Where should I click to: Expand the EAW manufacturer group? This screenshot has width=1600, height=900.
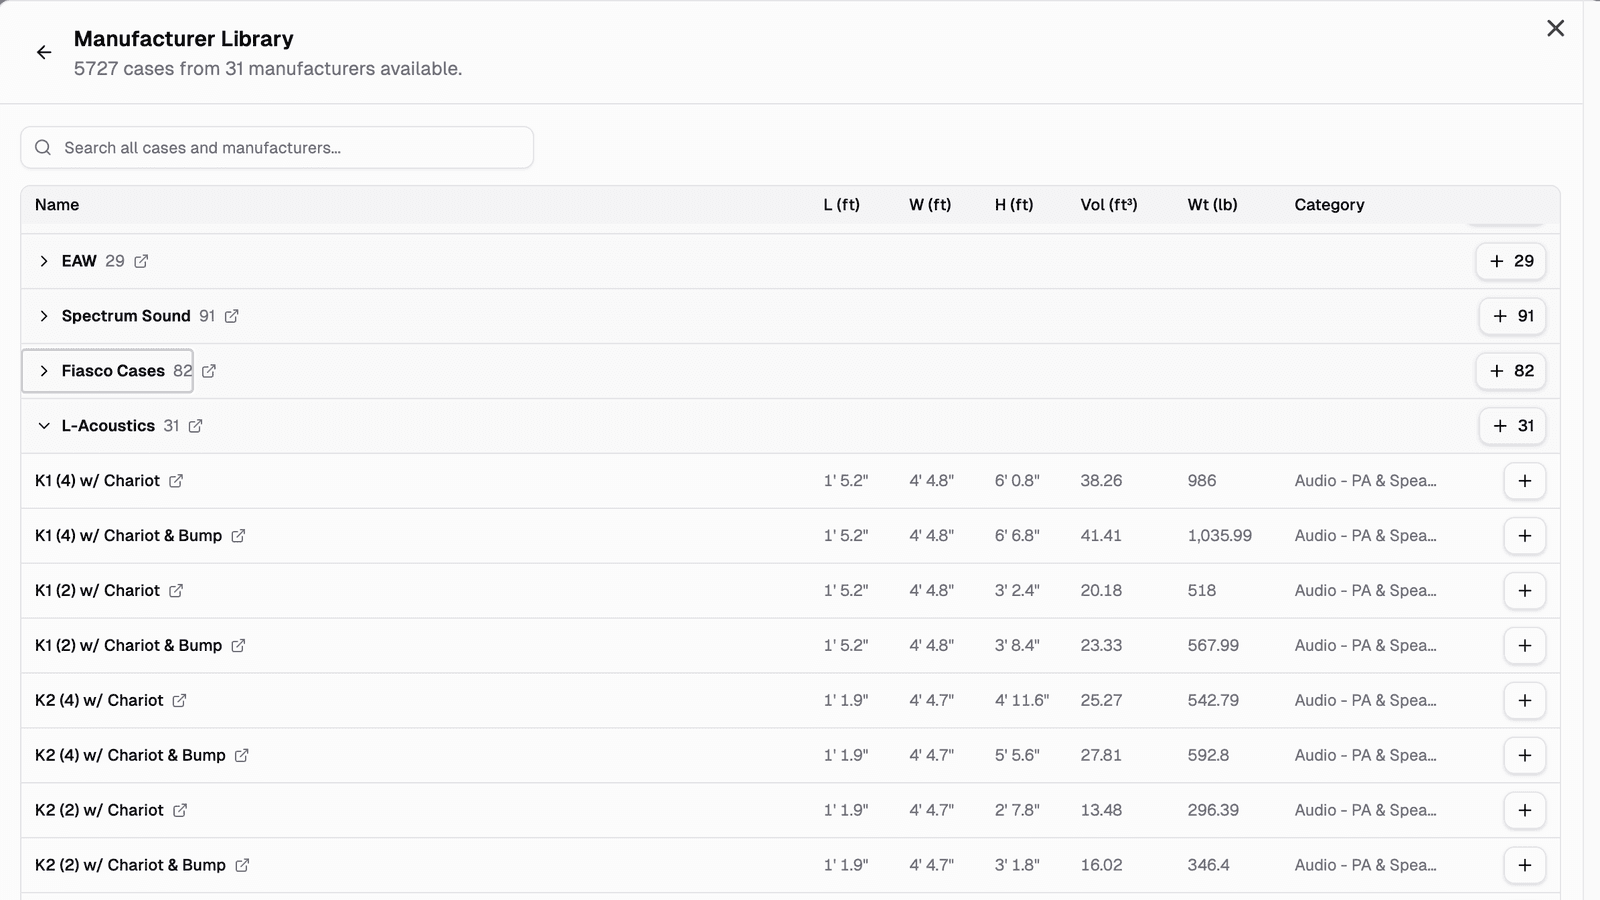coord(44,261)
